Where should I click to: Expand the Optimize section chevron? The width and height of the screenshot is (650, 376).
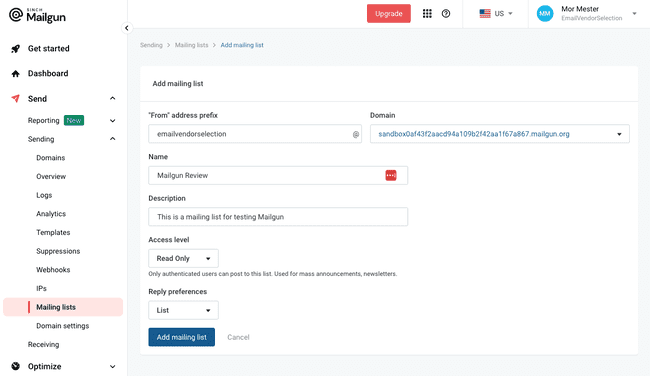pos(112,366)
